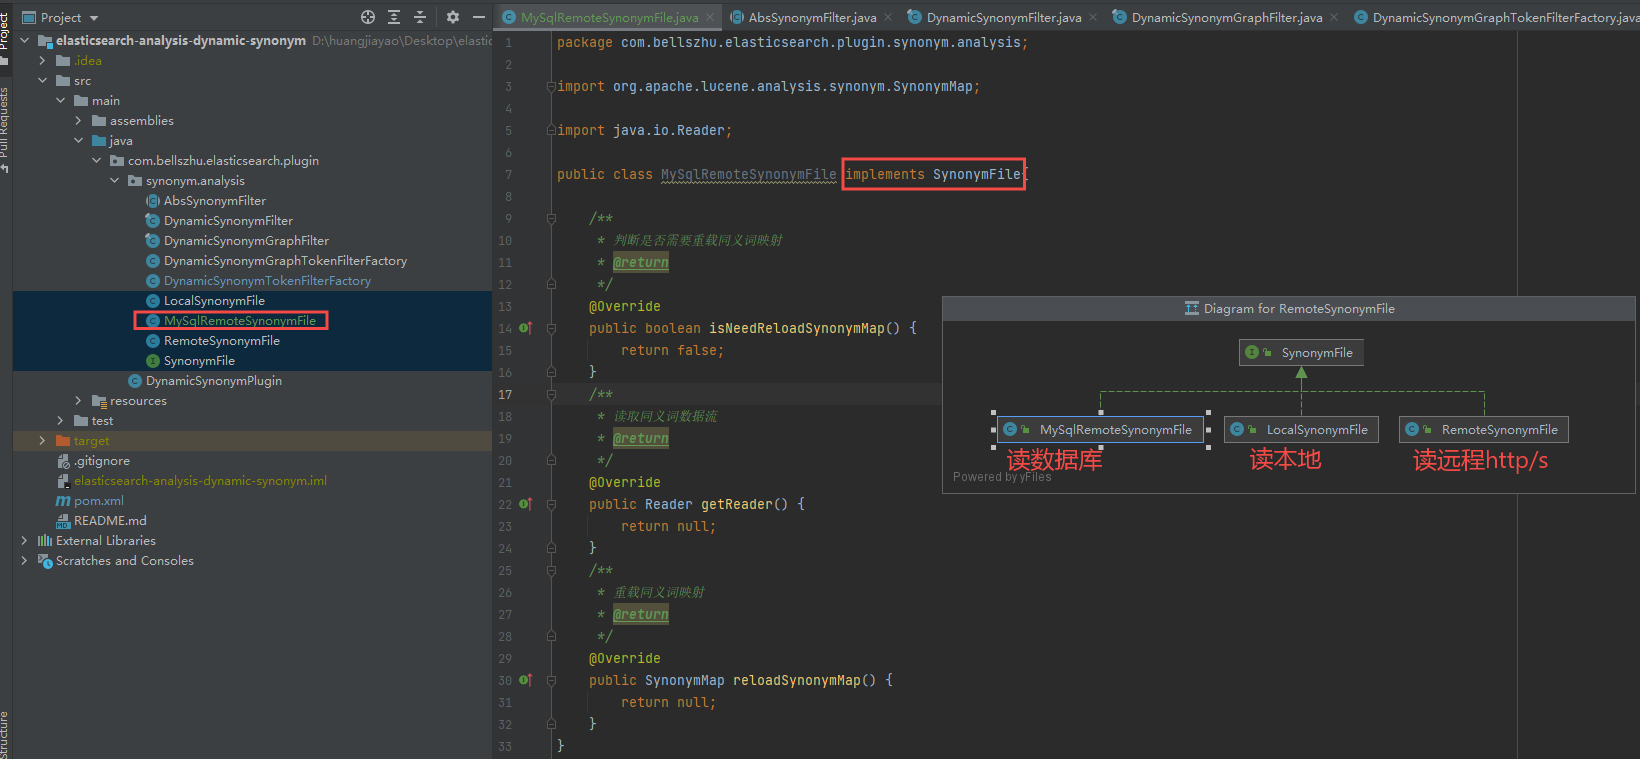Select DynamicSynonymGraphTokenFilterFactory in tree
The image size is (1640, 759).
285,260
